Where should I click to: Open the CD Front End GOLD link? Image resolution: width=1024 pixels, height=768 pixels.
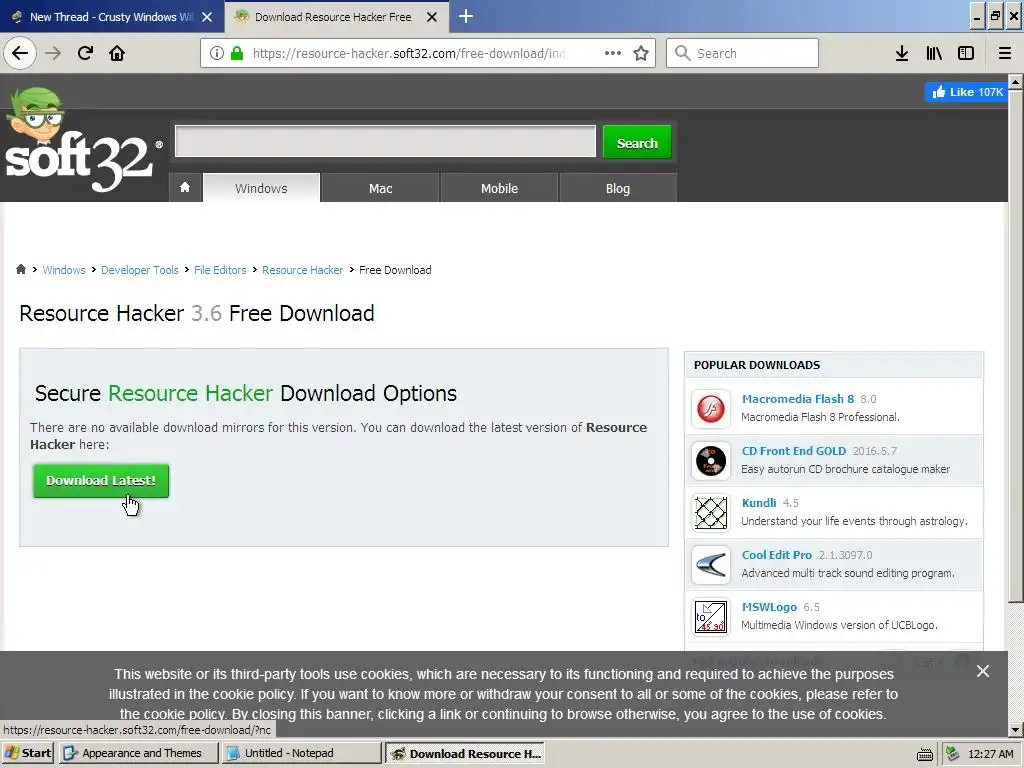pyautogui.click(x=794, y=451)
